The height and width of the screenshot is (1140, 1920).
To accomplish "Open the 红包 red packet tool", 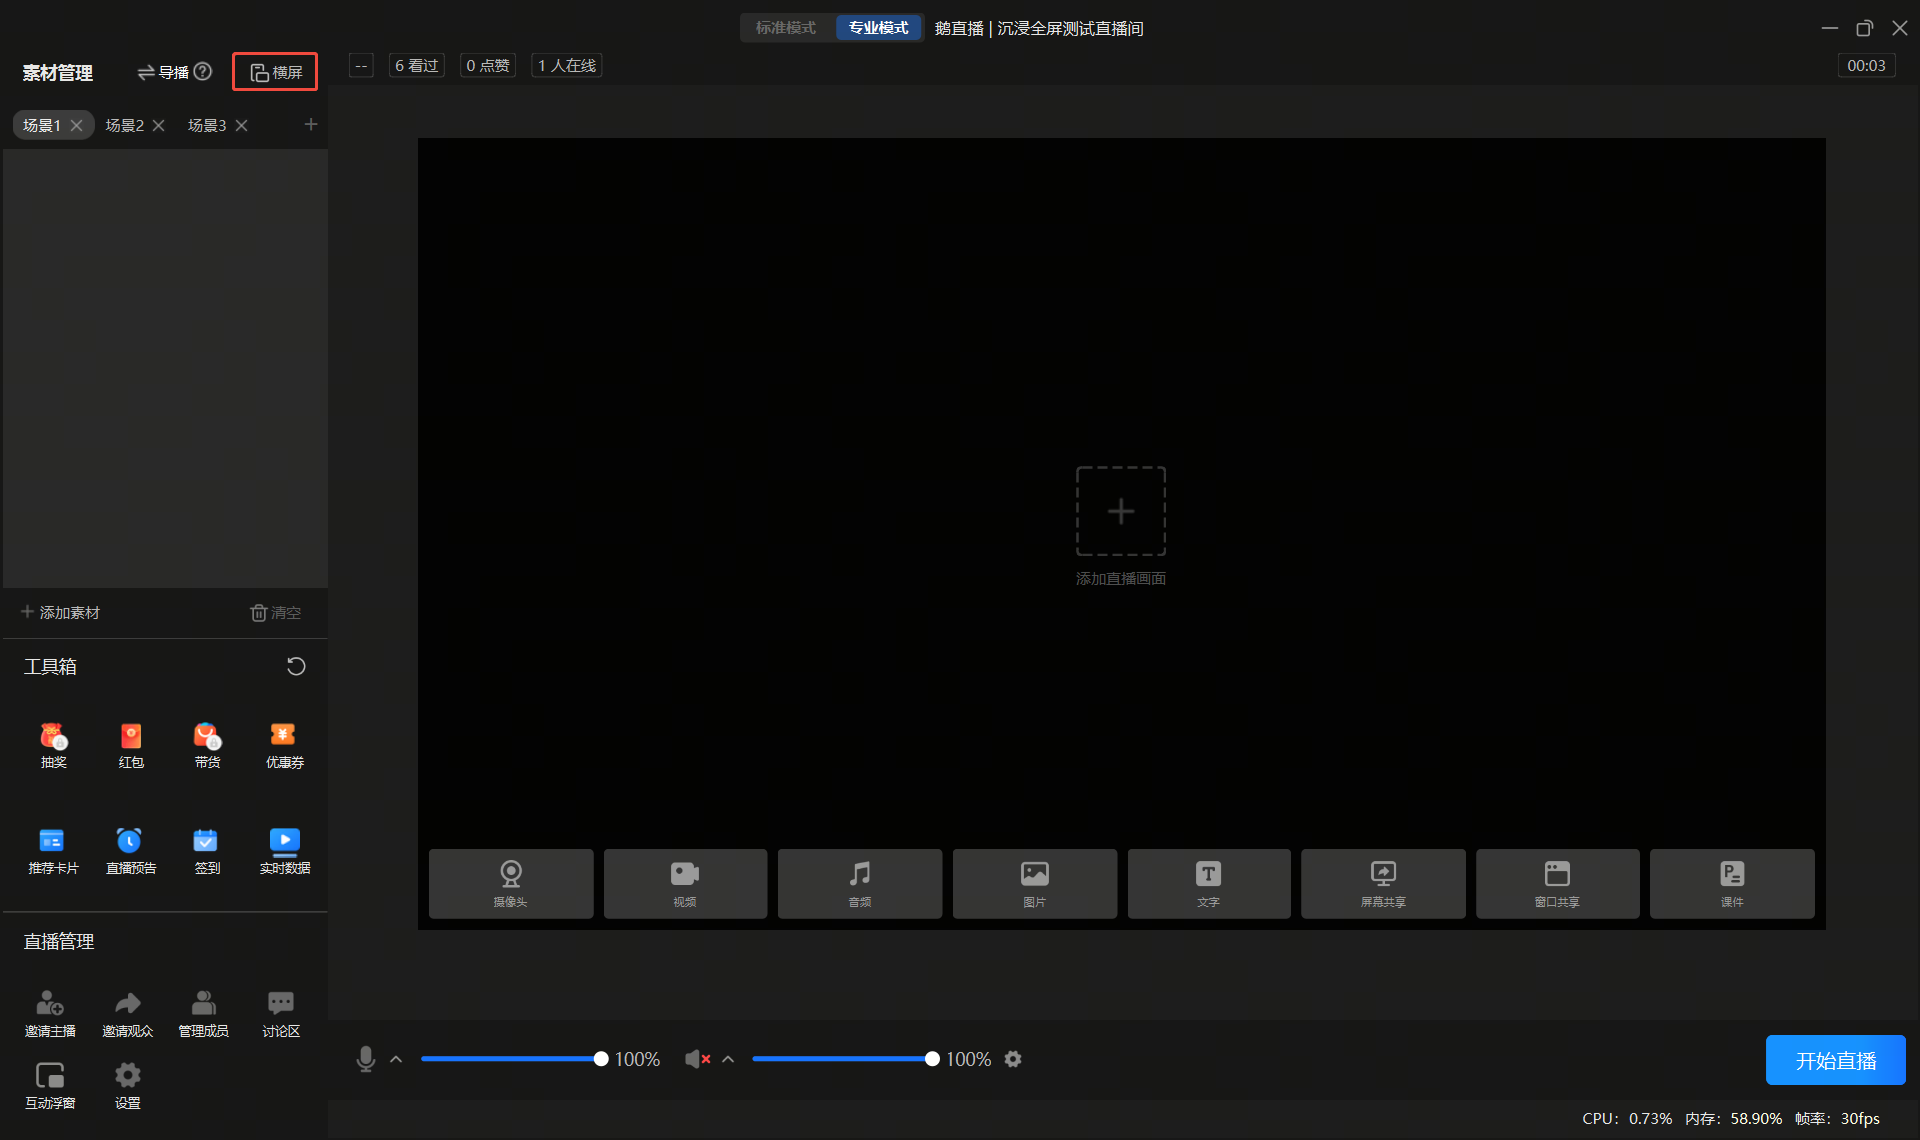I will 131,746.
